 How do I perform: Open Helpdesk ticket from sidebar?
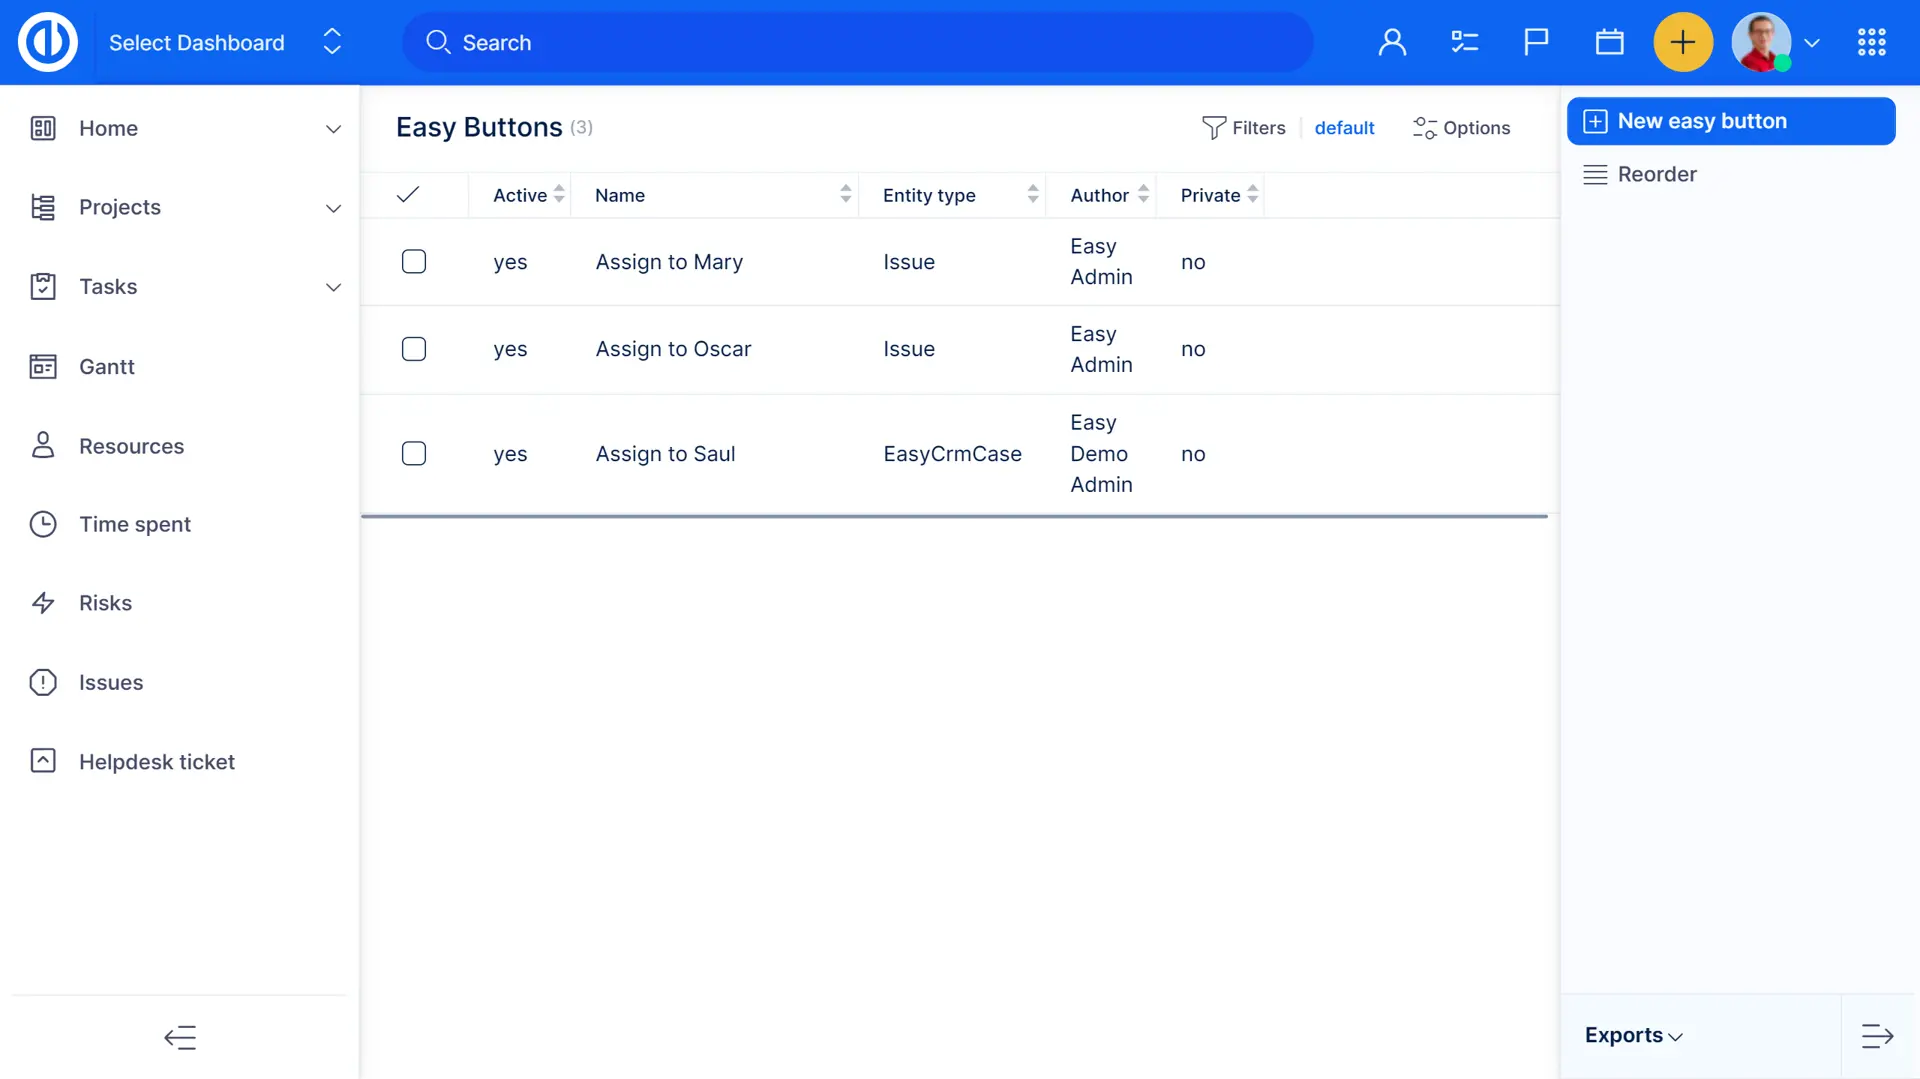(x=156, y=762)
